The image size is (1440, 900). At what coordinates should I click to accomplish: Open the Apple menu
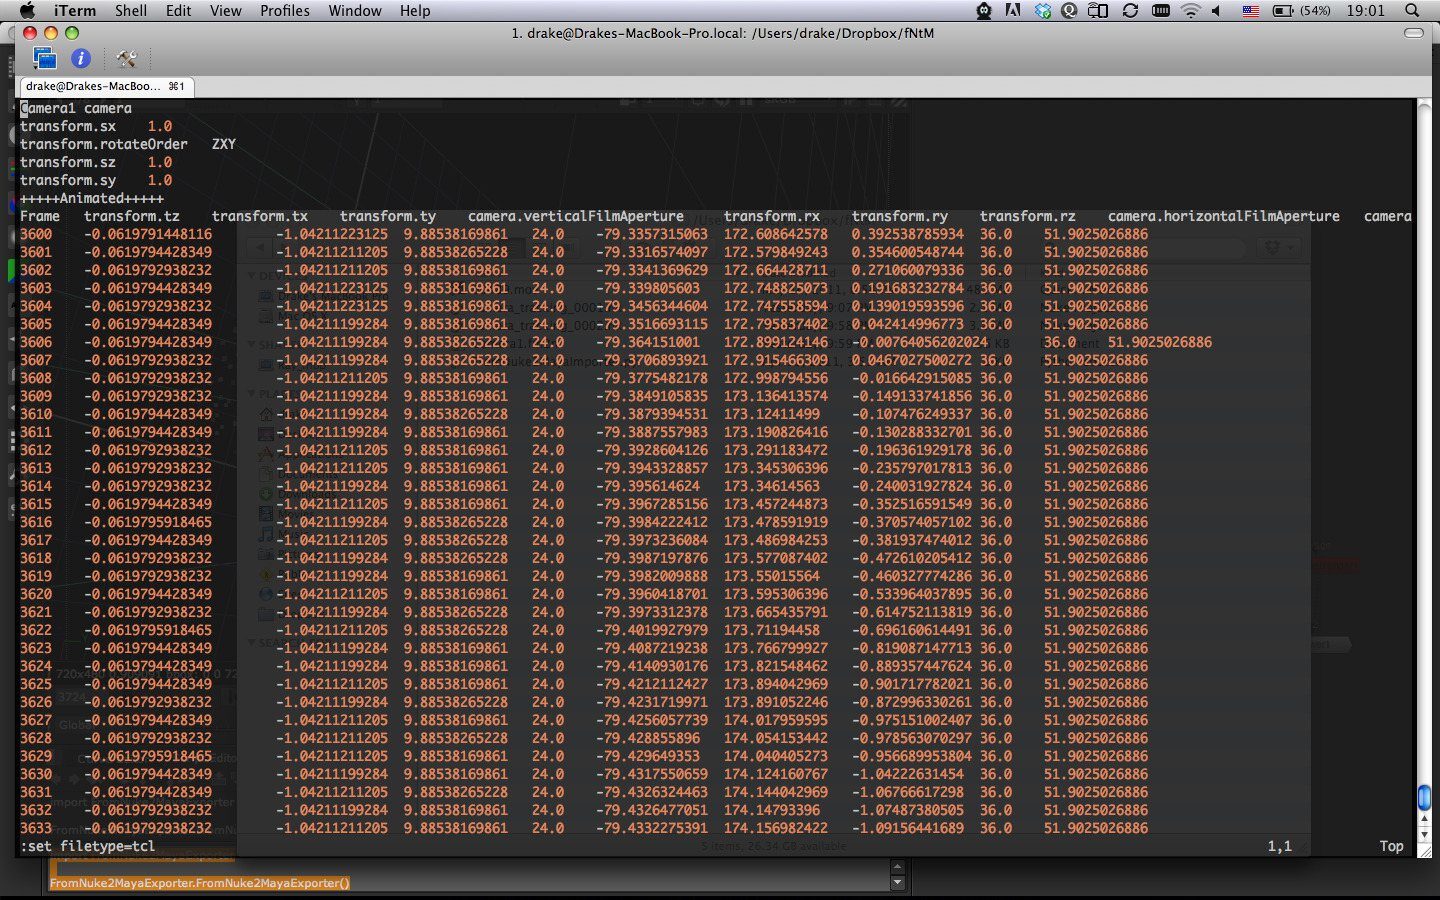[27, 10]
